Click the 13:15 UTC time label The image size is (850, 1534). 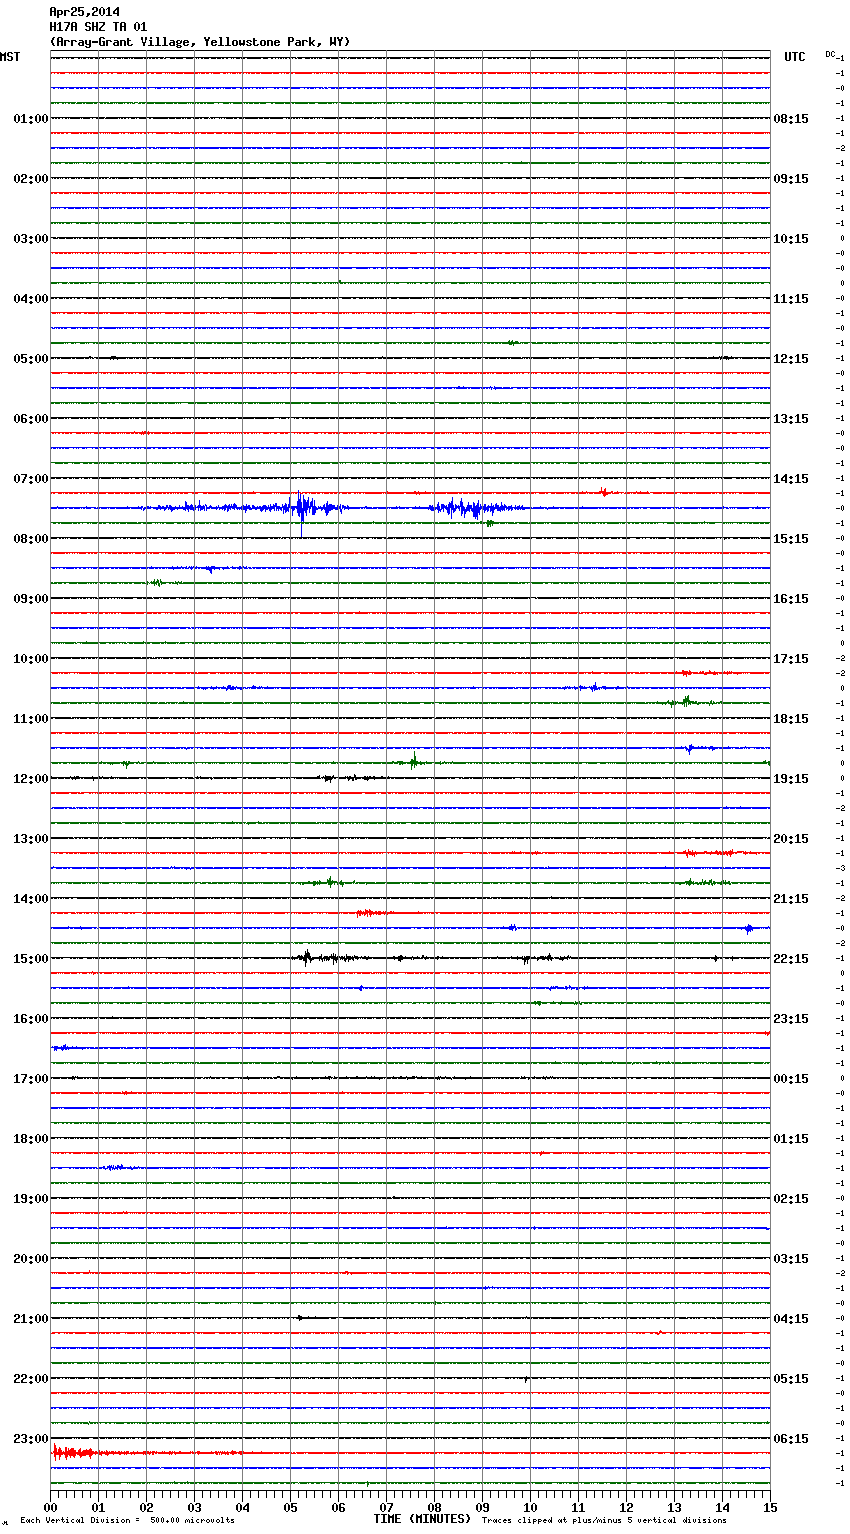coord(791,419)
